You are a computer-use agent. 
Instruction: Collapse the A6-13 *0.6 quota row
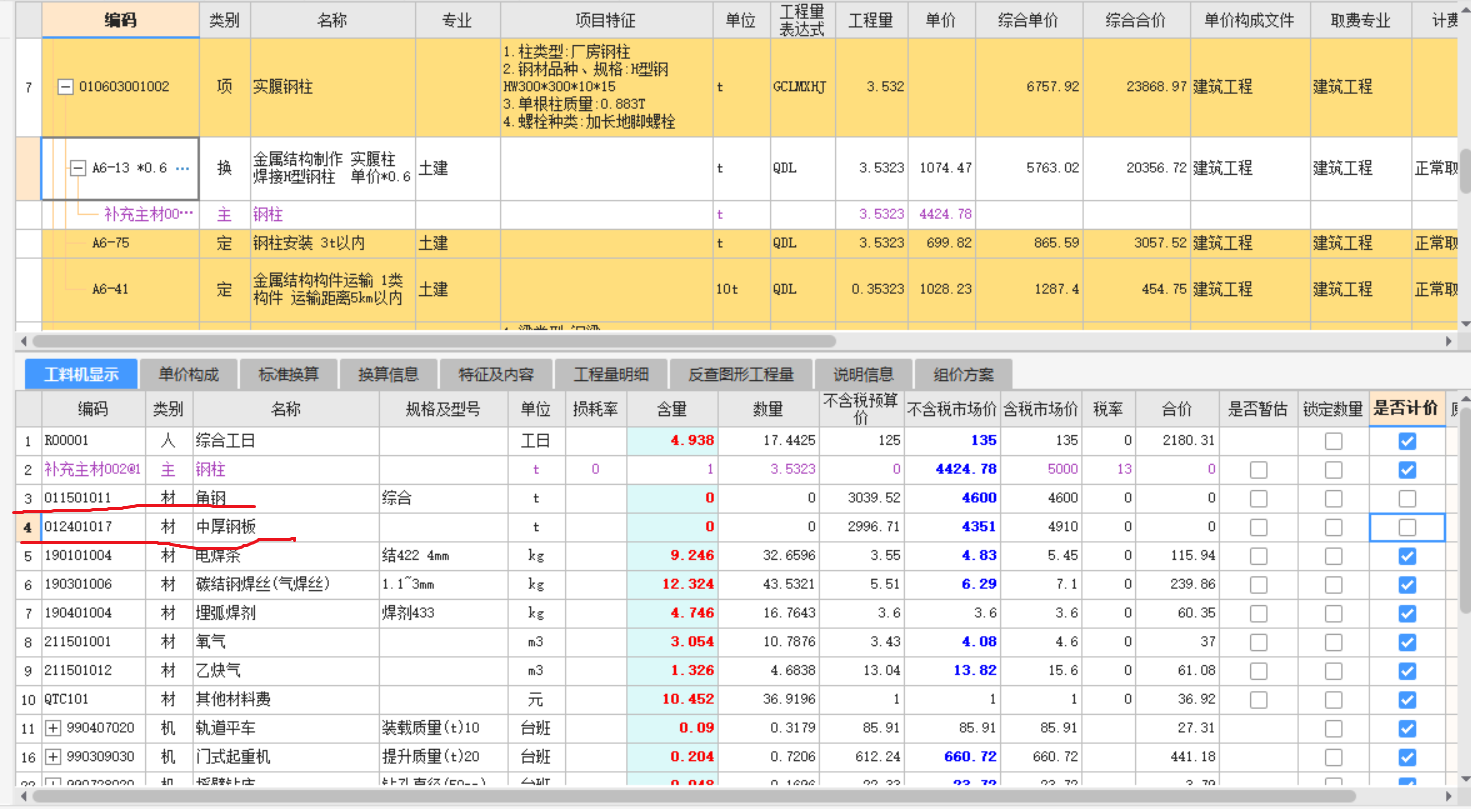coord(79,169)
